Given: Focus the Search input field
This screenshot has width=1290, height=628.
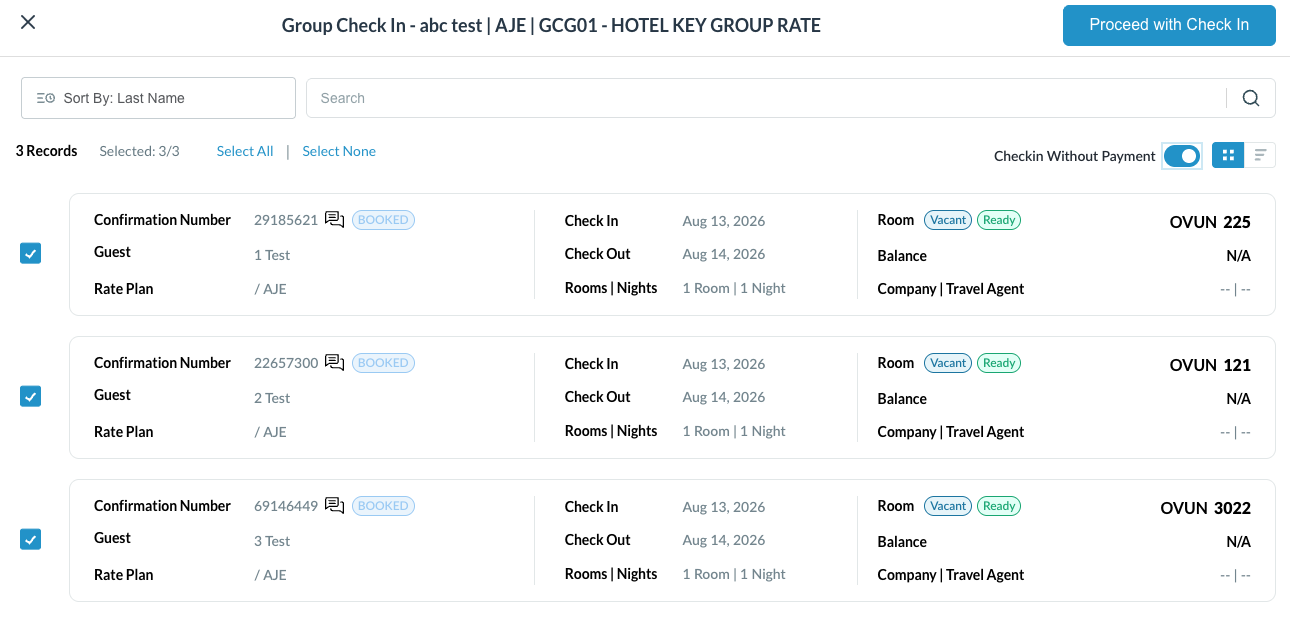Looking at the screenshot, I should pos(766,98).
